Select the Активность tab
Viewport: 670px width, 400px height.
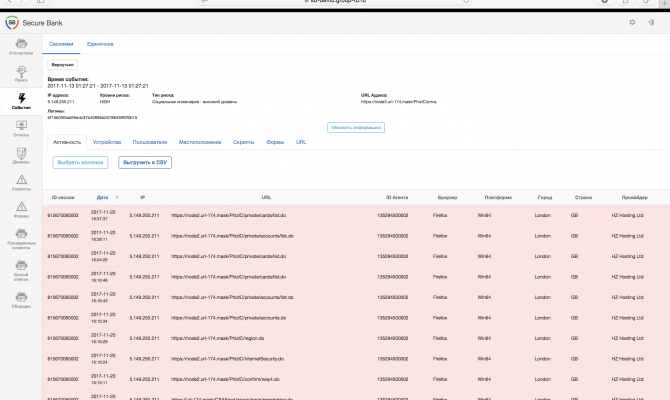pyautogui.click(x=67, y=142)
